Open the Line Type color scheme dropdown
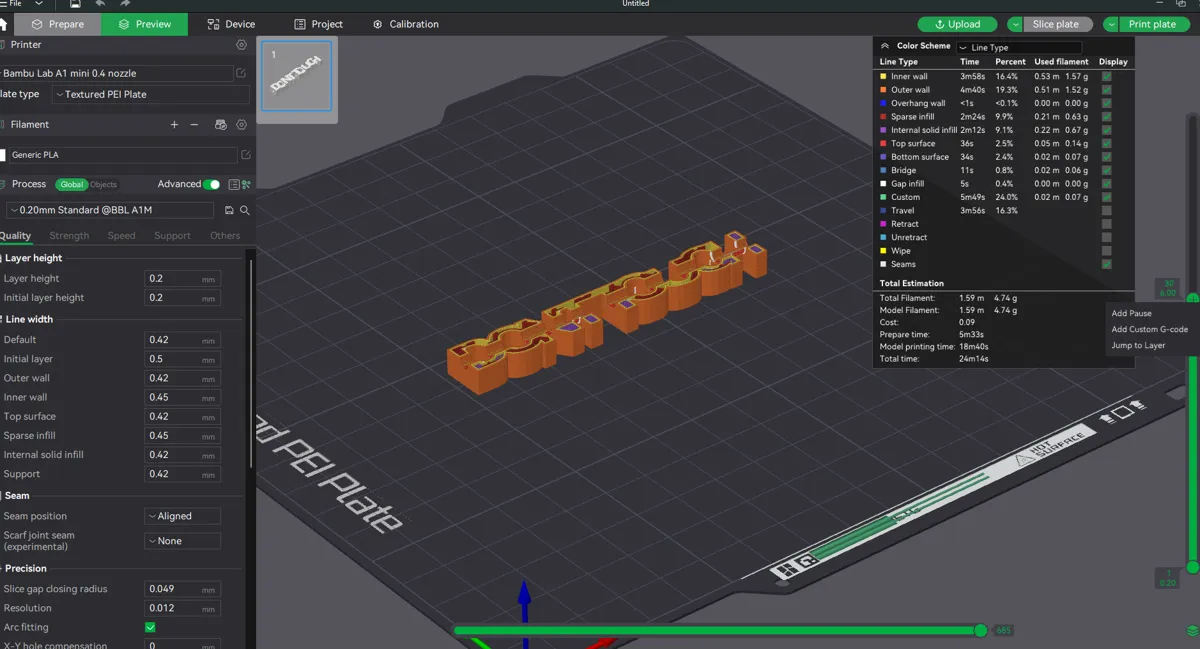Image resolution: width=1200 pixels, height=649 pixels. tap(1019, 47)
